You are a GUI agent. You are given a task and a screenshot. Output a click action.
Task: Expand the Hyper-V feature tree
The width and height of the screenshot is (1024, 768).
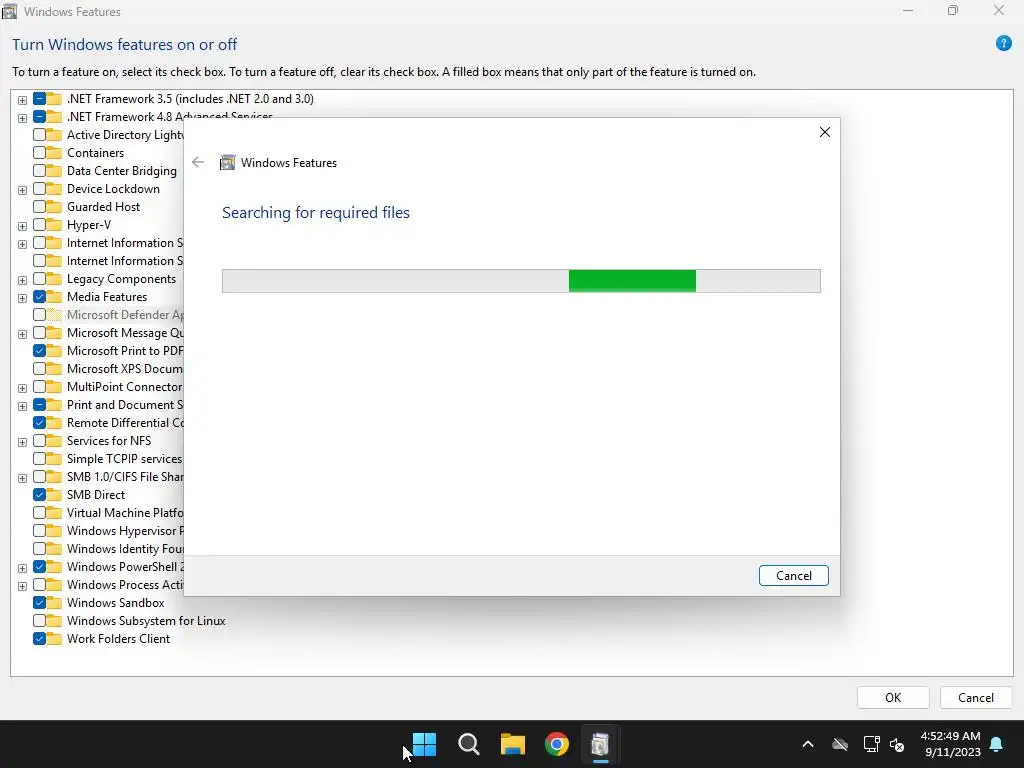click(x=22, y=226)
